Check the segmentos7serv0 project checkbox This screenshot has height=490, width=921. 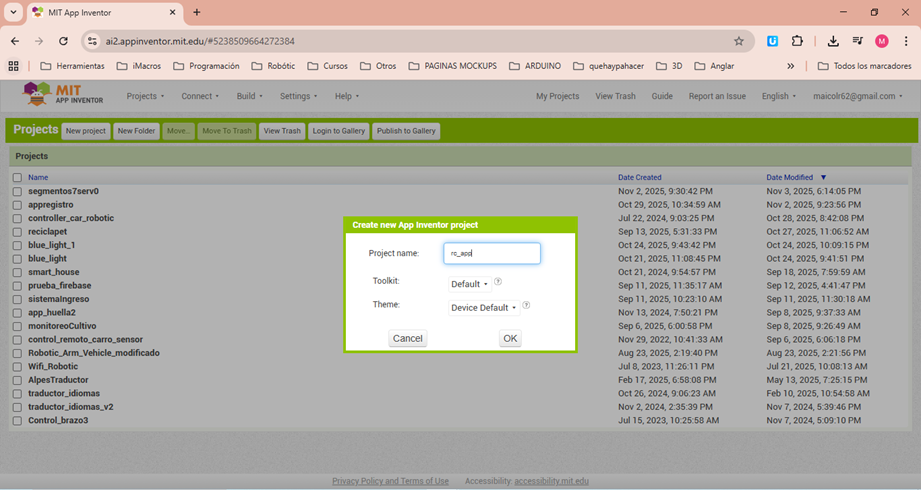coord(17,191)
